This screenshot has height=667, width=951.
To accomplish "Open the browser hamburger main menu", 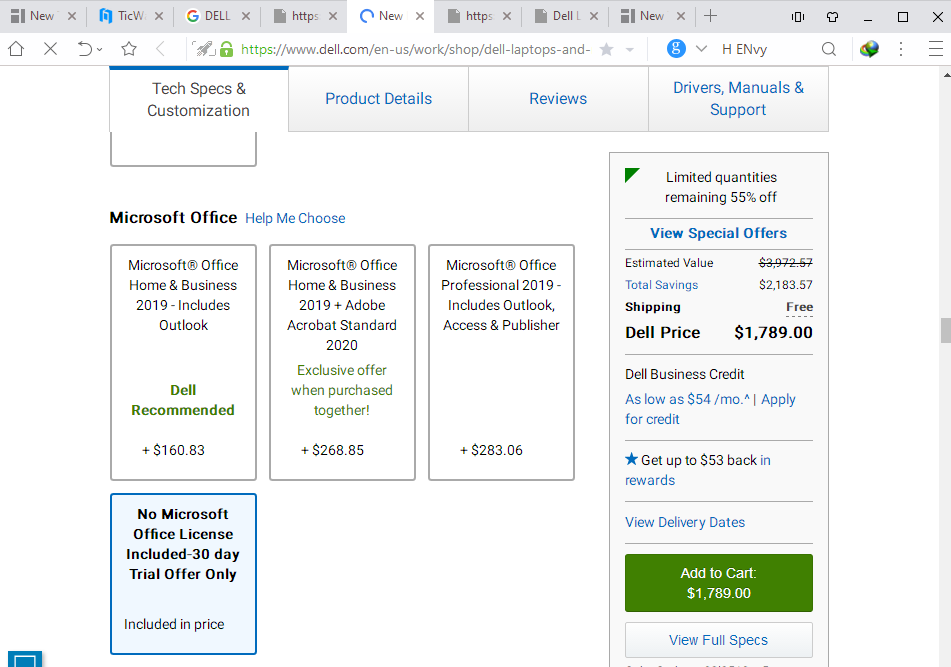I will (x=935, y=49).
